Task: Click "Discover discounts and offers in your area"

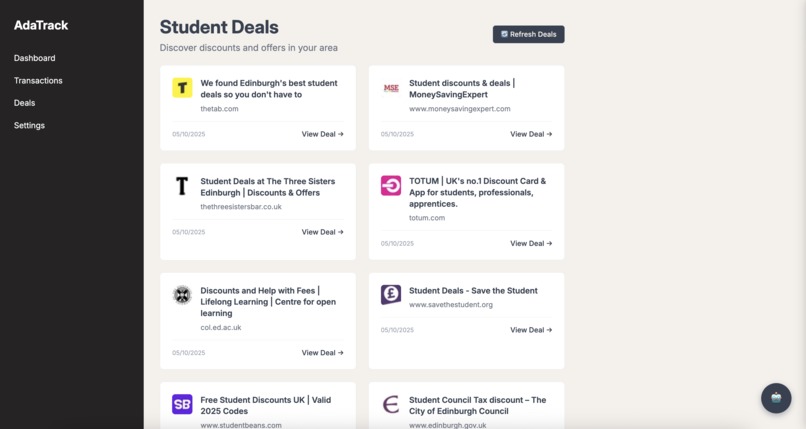Action: pos(249,48)
